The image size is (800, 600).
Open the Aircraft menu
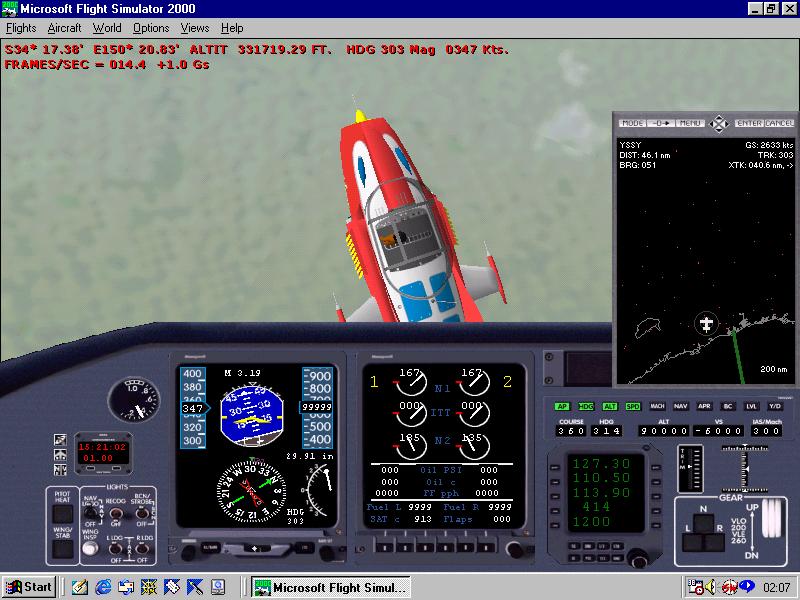click(64, 28)
